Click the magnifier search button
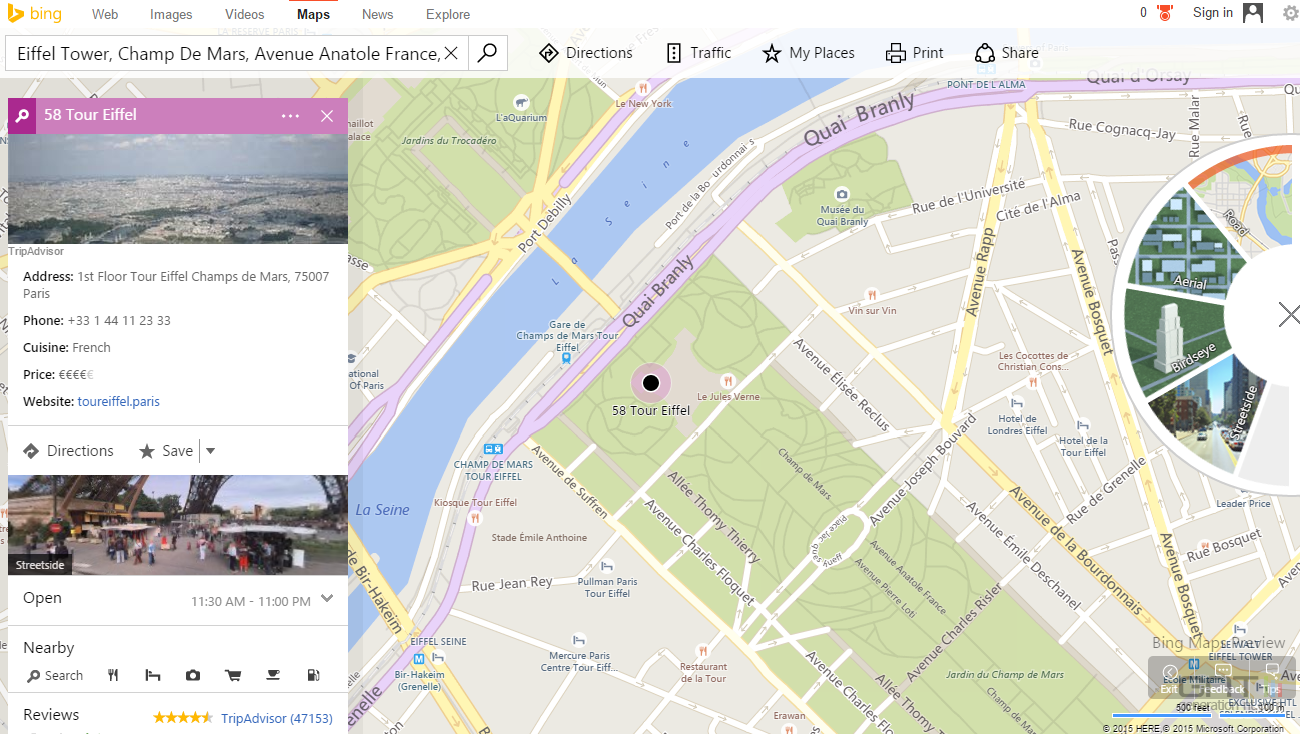The width and height of the screenshot is (1300, 734). click(487, 53)
